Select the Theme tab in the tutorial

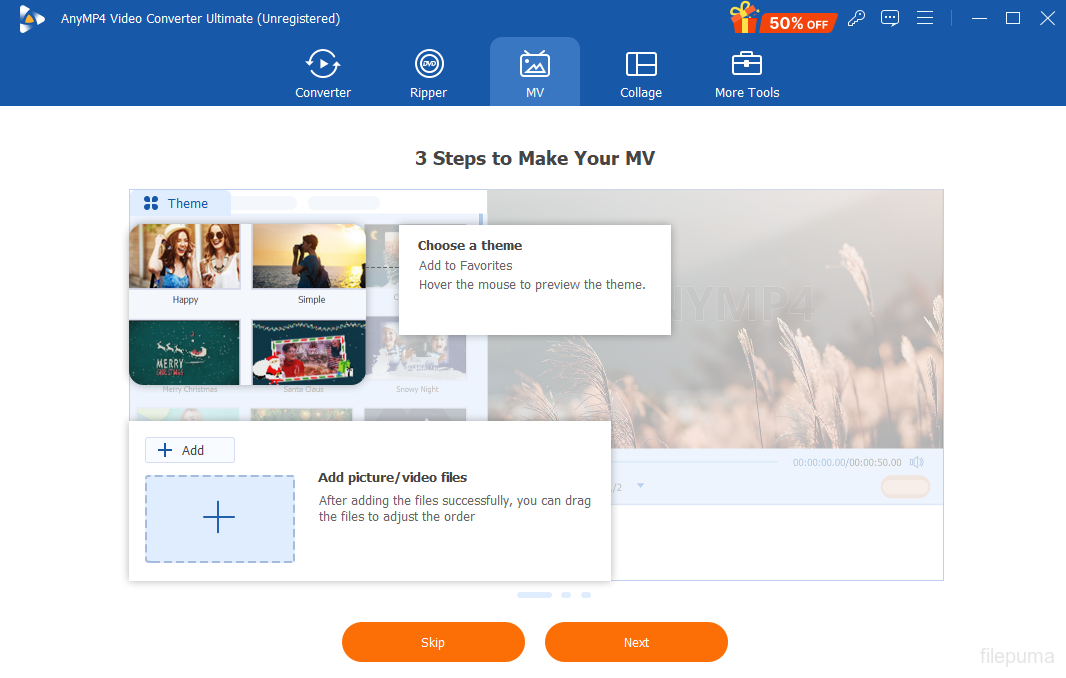point(179,203)
